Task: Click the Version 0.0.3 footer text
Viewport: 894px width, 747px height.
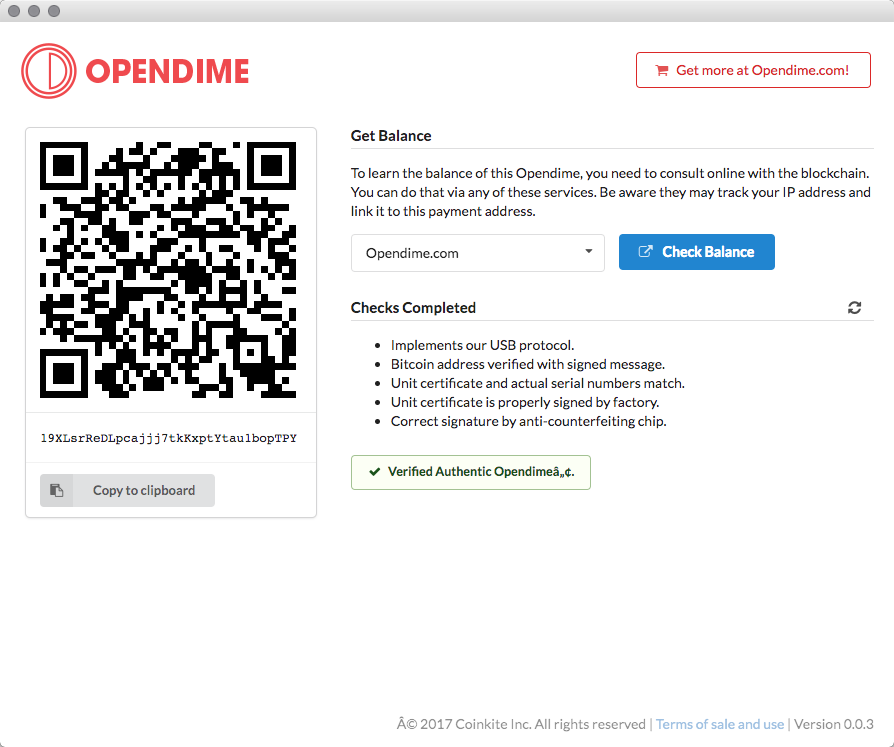Action: (x=834, y=724)
